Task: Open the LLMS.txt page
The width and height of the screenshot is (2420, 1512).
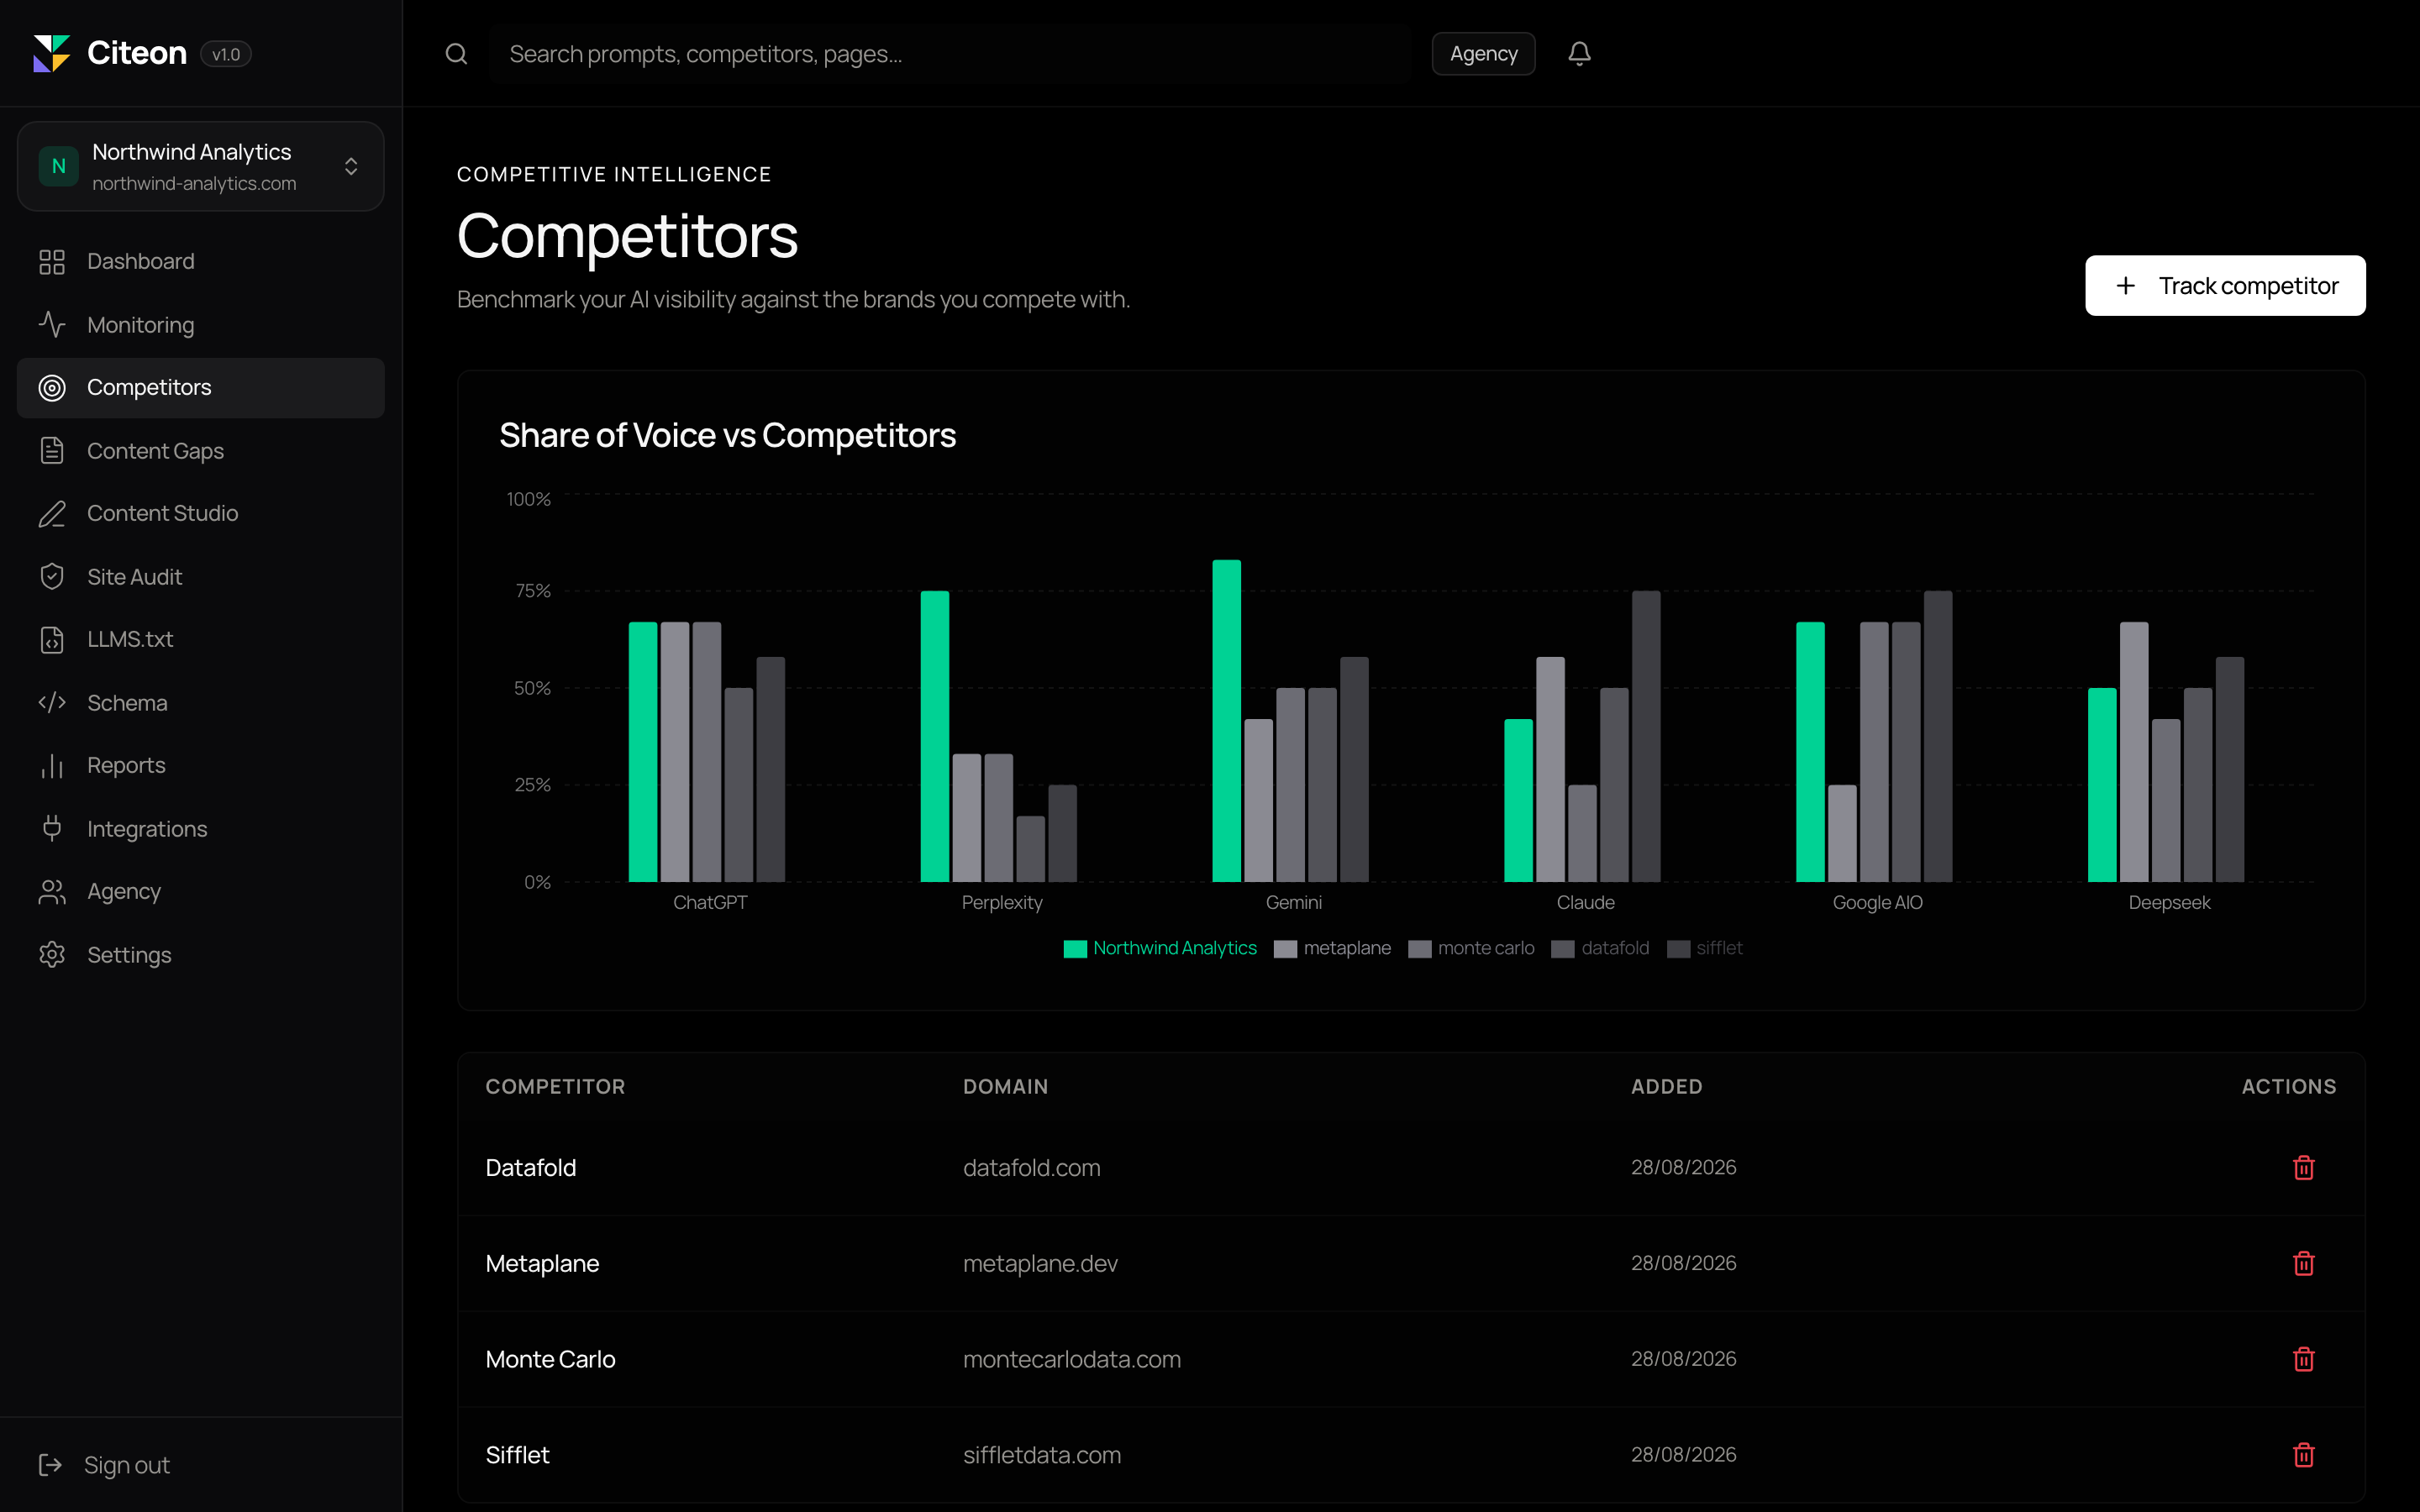Action: point(201,640)
